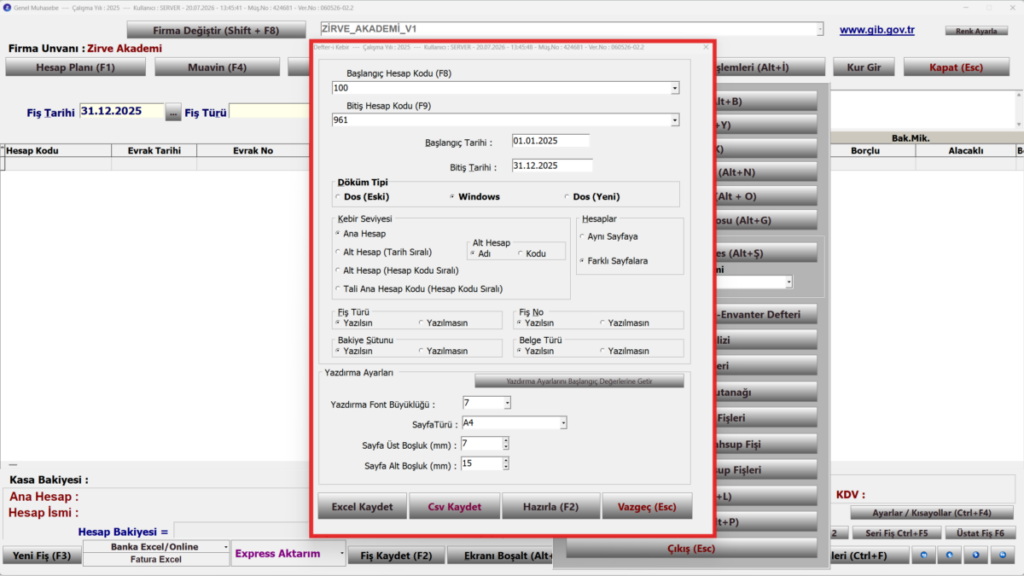This screenshot has width=1024, height=576.
Task: Close the Defter-i Kebir dialog with X
Action: coord(706,47)
